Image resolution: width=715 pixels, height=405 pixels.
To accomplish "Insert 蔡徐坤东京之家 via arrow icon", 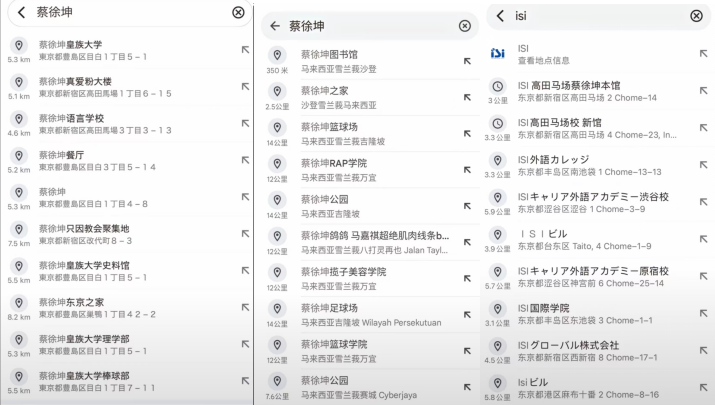I will coord(245,308).
